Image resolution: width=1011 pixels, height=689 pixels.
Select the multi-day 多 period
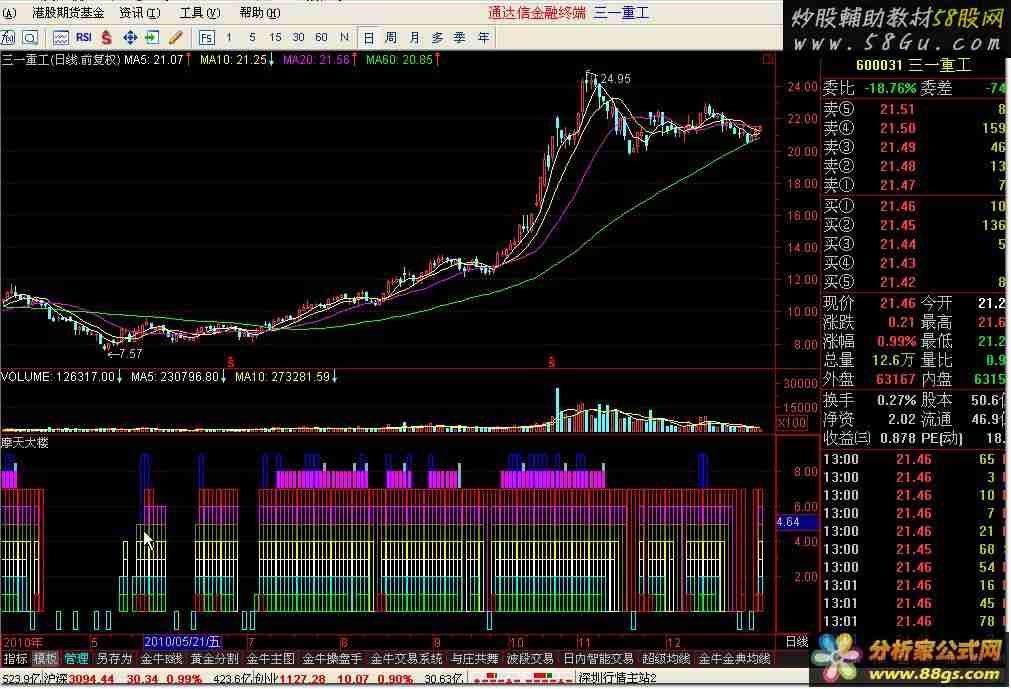437,38
